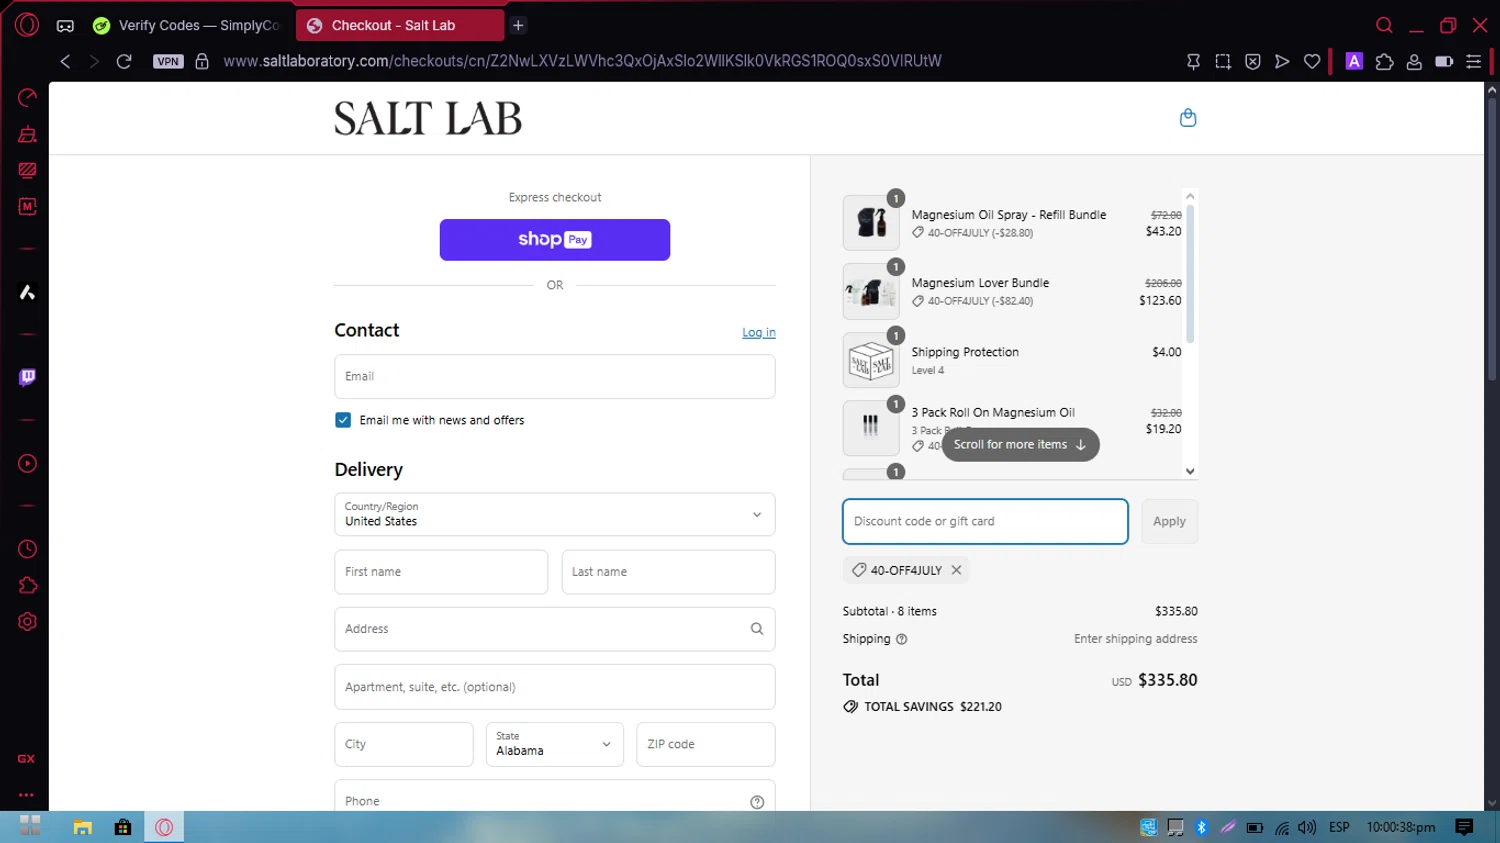1500x843 pixels.
Task: Click the Address search field
Action: (555, 629)
